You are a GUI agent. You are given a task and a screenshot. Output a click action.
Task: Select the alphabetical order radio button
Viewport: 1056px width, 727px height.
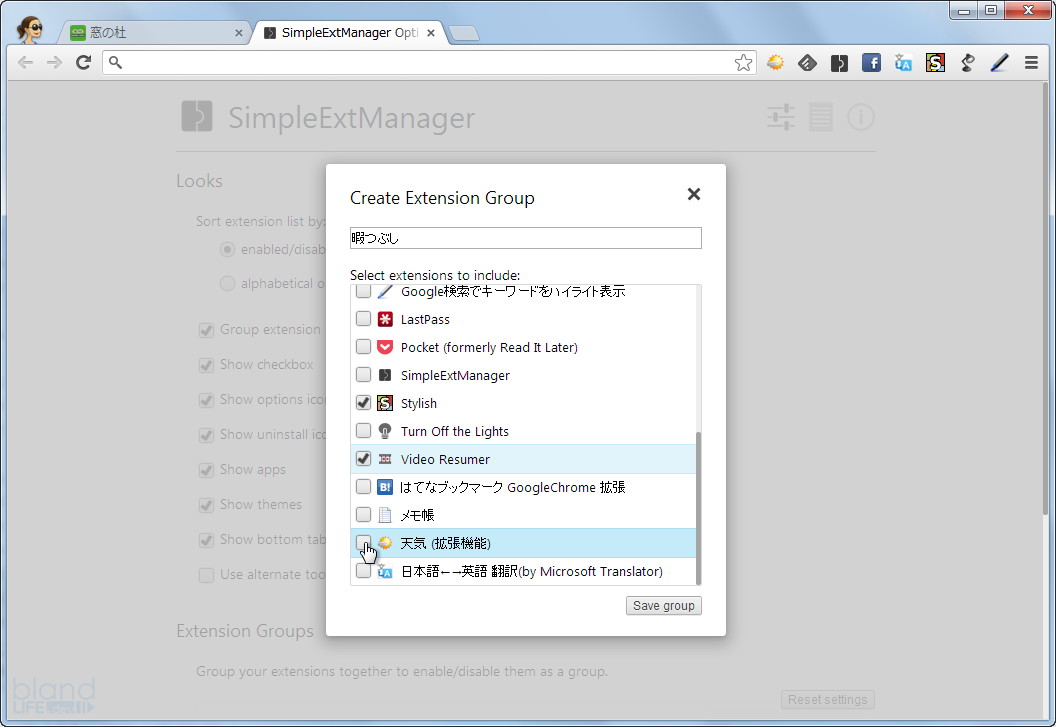pos(228,283)
